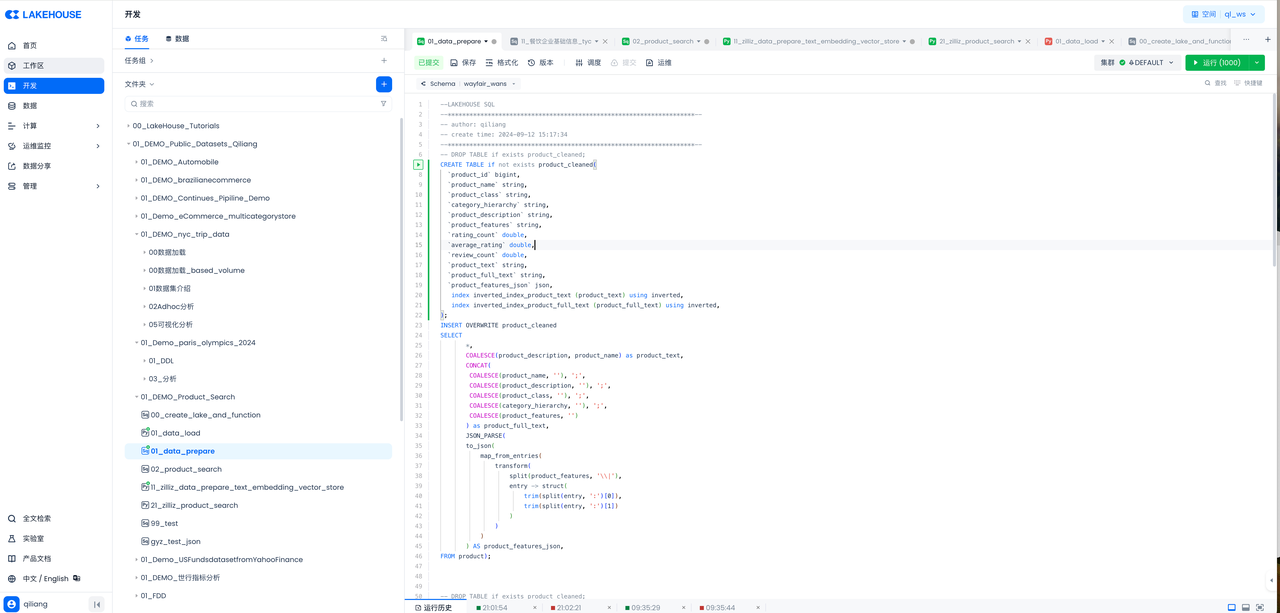Open the 02_product_search file in the tree
This screenshot has height=613, width=1280.
point(186,469)
